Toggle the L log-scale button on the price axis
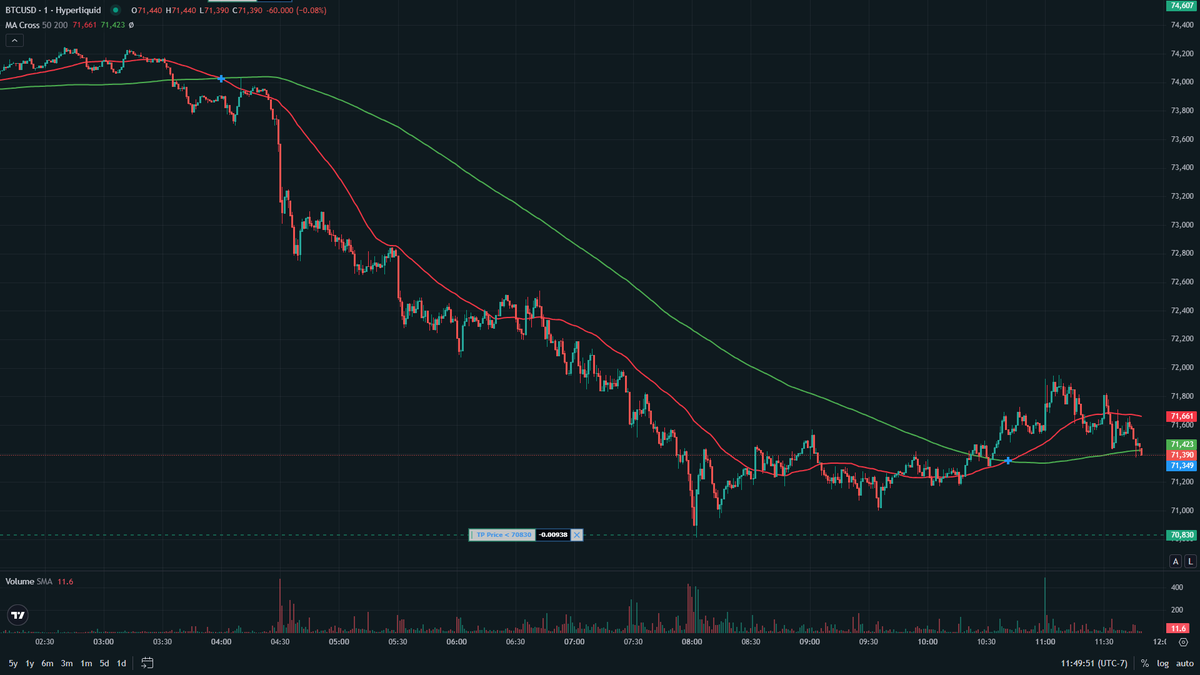This screenshot has height=675, width=1200. pyautogui.click(x=1189, y=562)
